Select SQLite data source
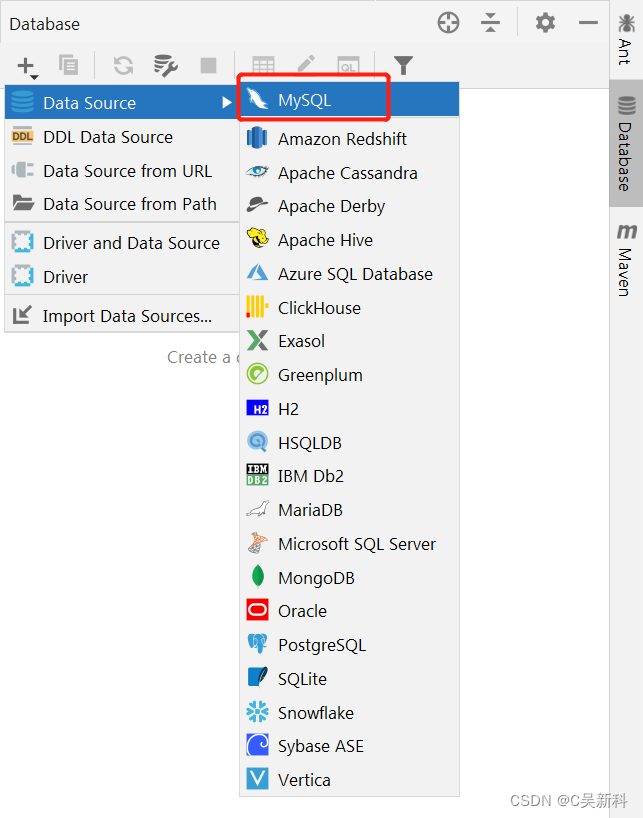 pyautogui.click(x=349, y=679)
